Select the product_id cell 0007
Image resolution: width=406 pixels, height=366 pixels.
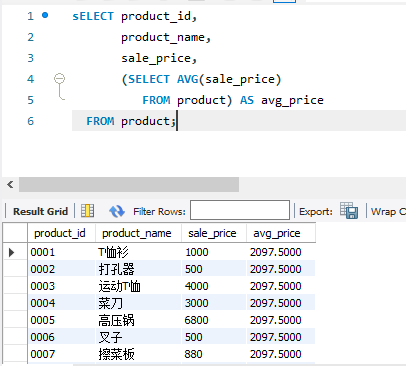(x=61, y=354)
